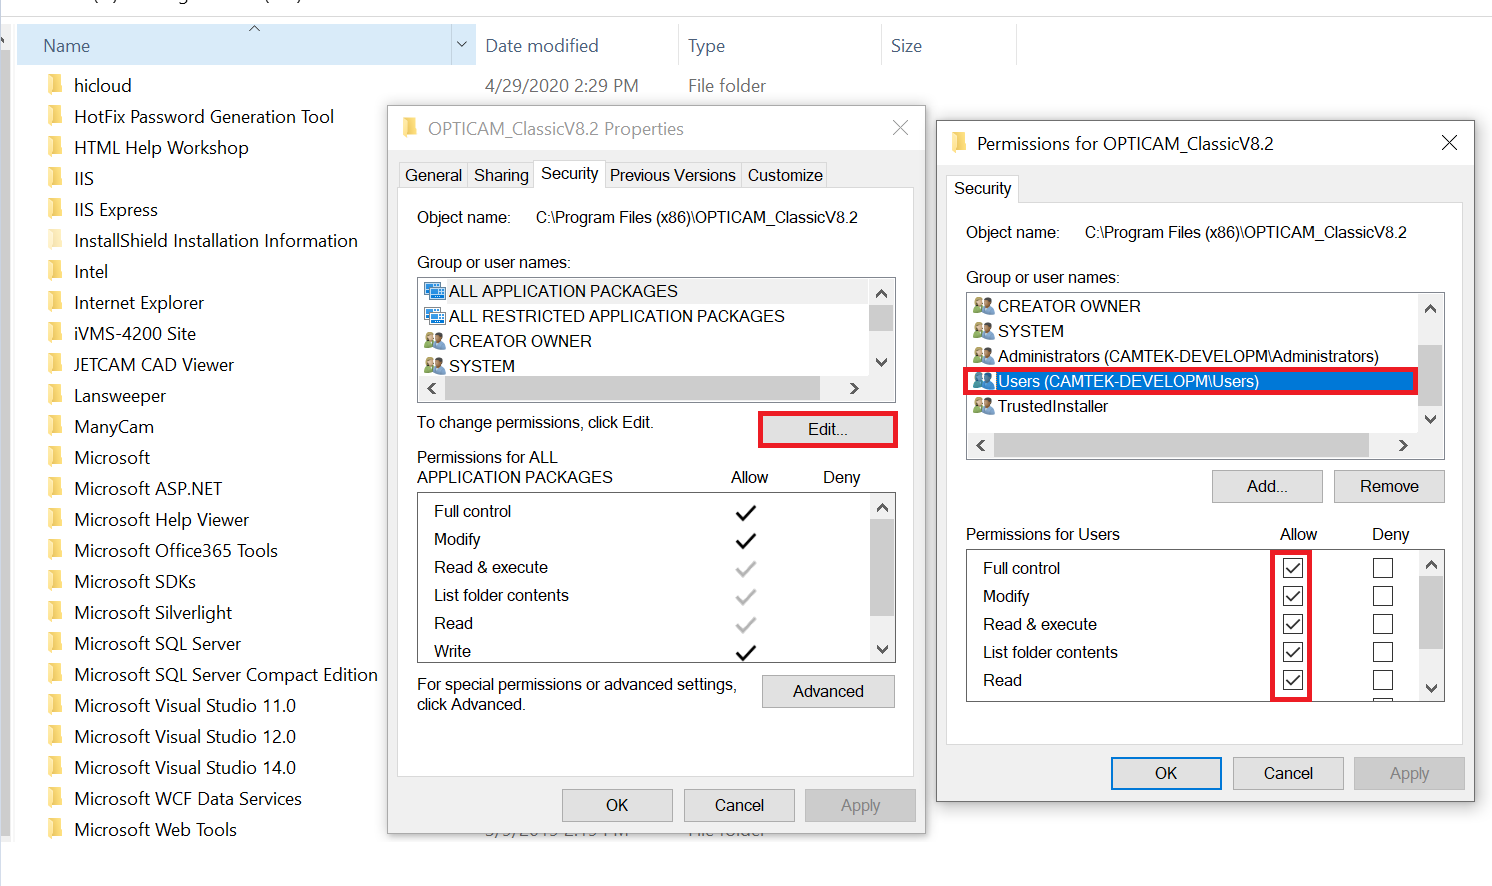Click the Edit... button

tap(827, 429)
